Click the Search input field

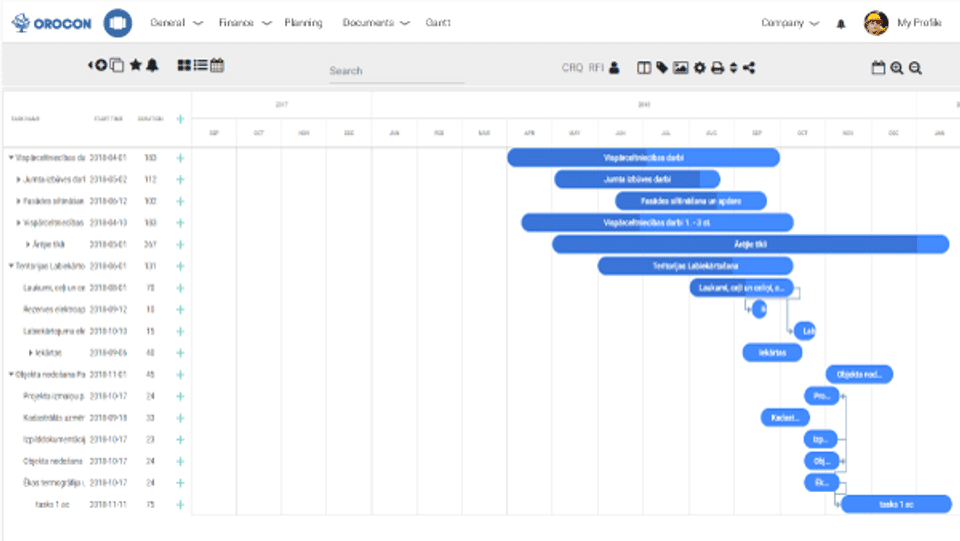coord(397,71)
